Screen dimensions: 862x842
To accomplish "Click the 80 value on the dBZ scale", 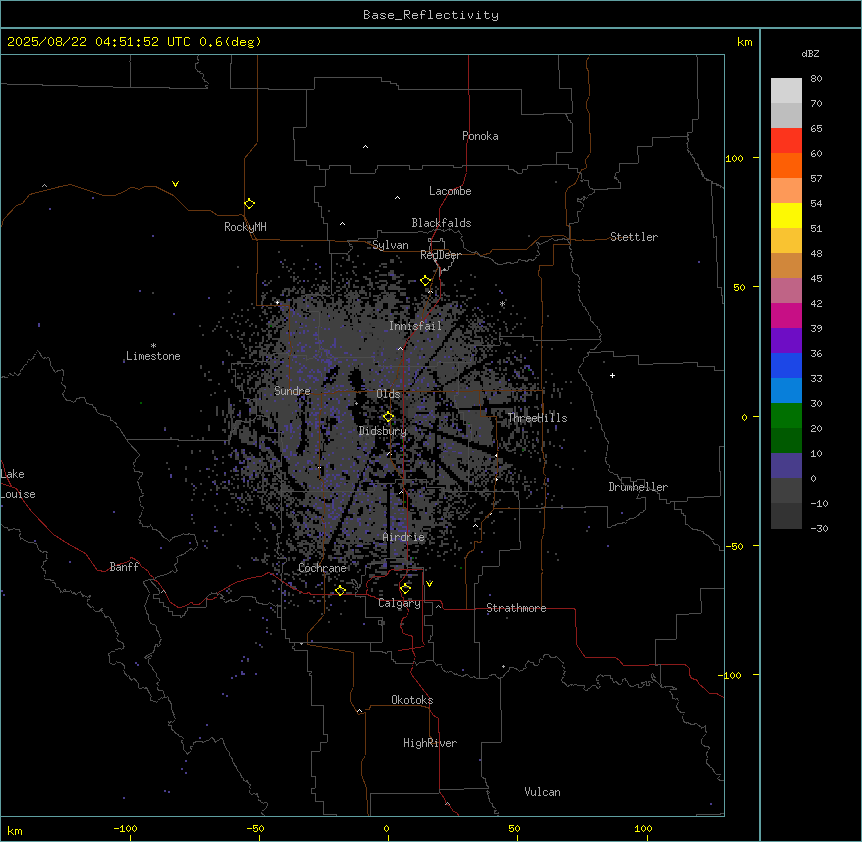I will (x=816, y=79).
